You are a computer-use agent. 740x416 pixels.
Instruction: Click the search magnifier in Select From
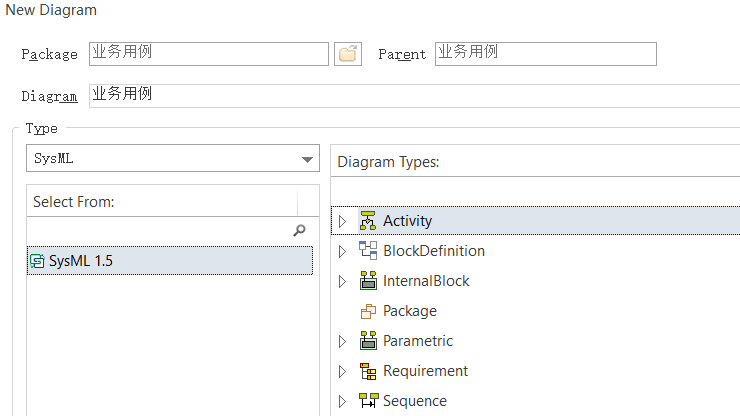(299, 230)
